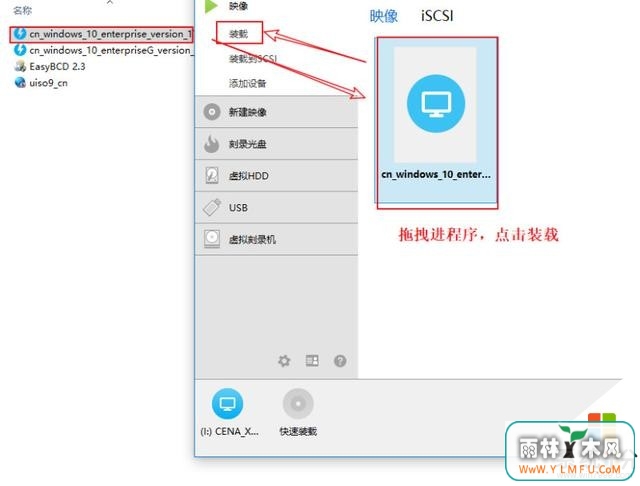
Task: Select EasyBCD 2.3 file in Explorer
Action: pyautogui.click(x=50, y=67)
